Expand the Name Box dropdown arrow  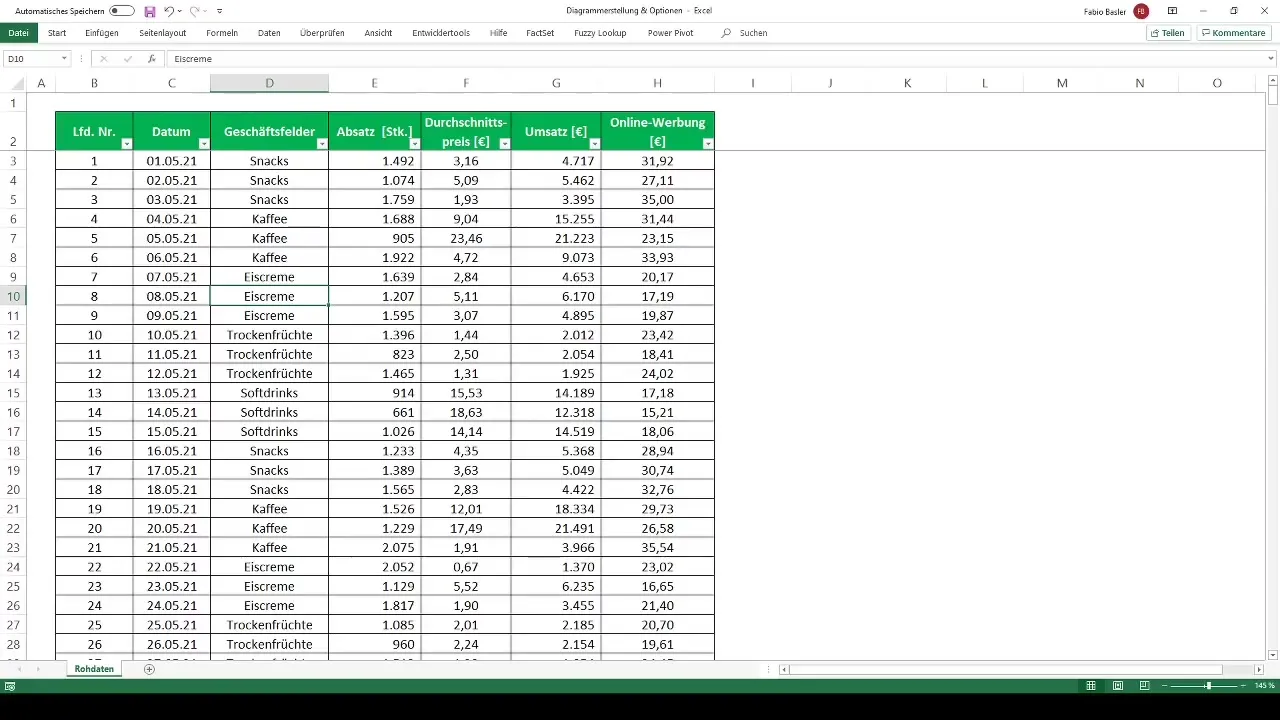tap(64, 59)
